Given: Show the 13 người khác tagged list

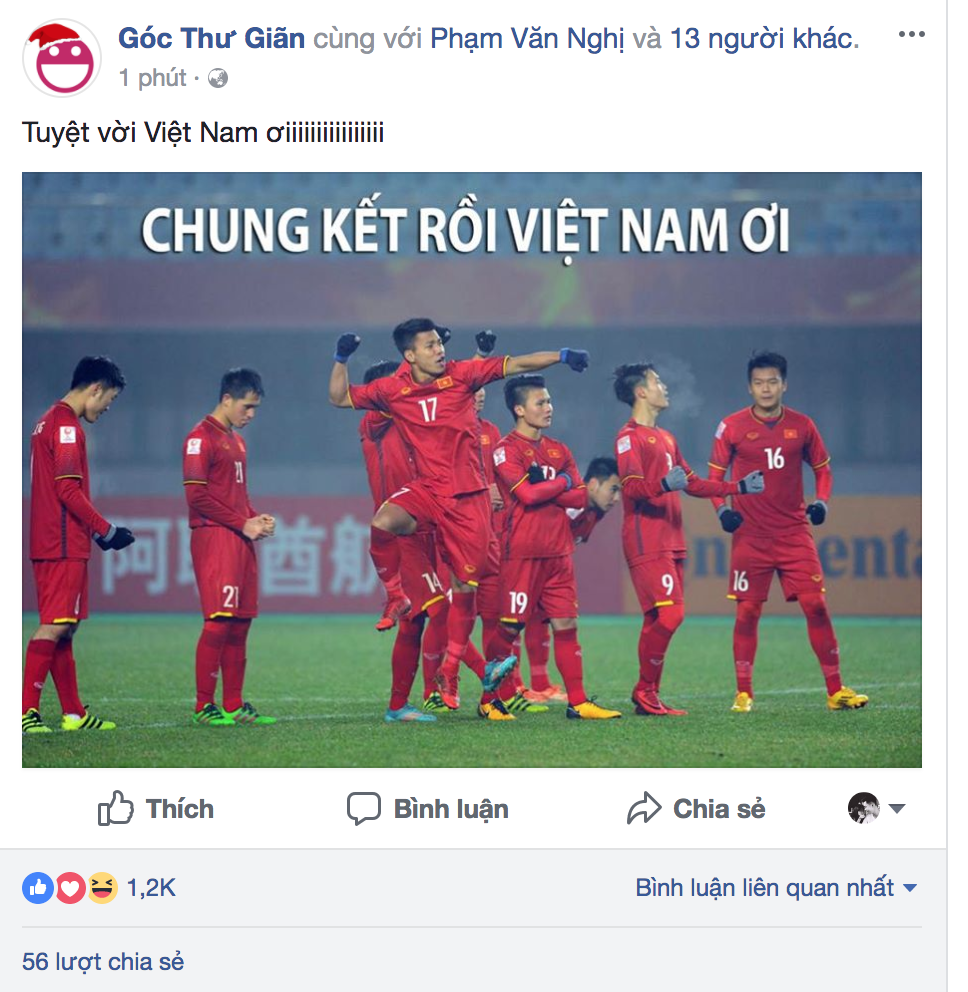Looking at the screenshot, I should click(x=764, y=39).
